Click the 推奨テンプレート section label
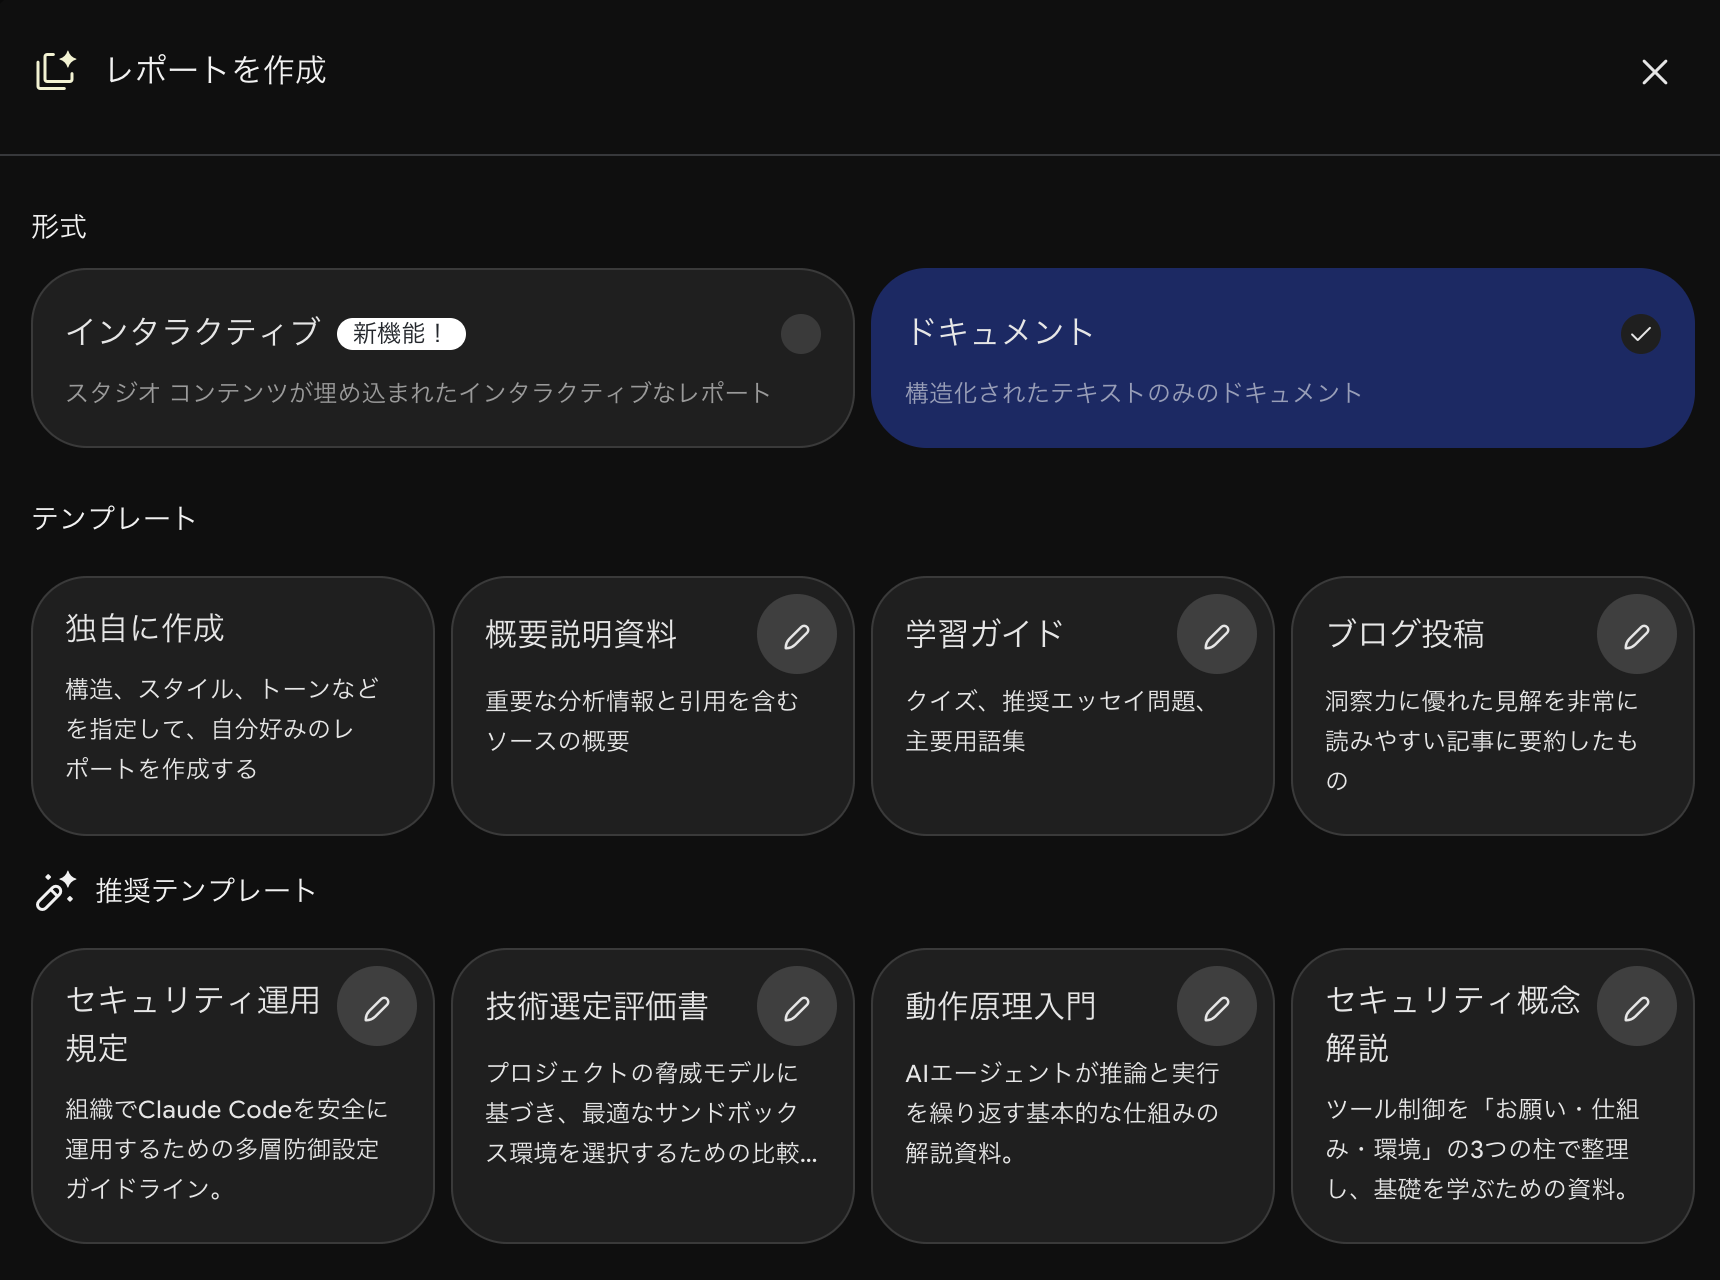This screenshot has width=1720, height=1280. coord(206,890)
